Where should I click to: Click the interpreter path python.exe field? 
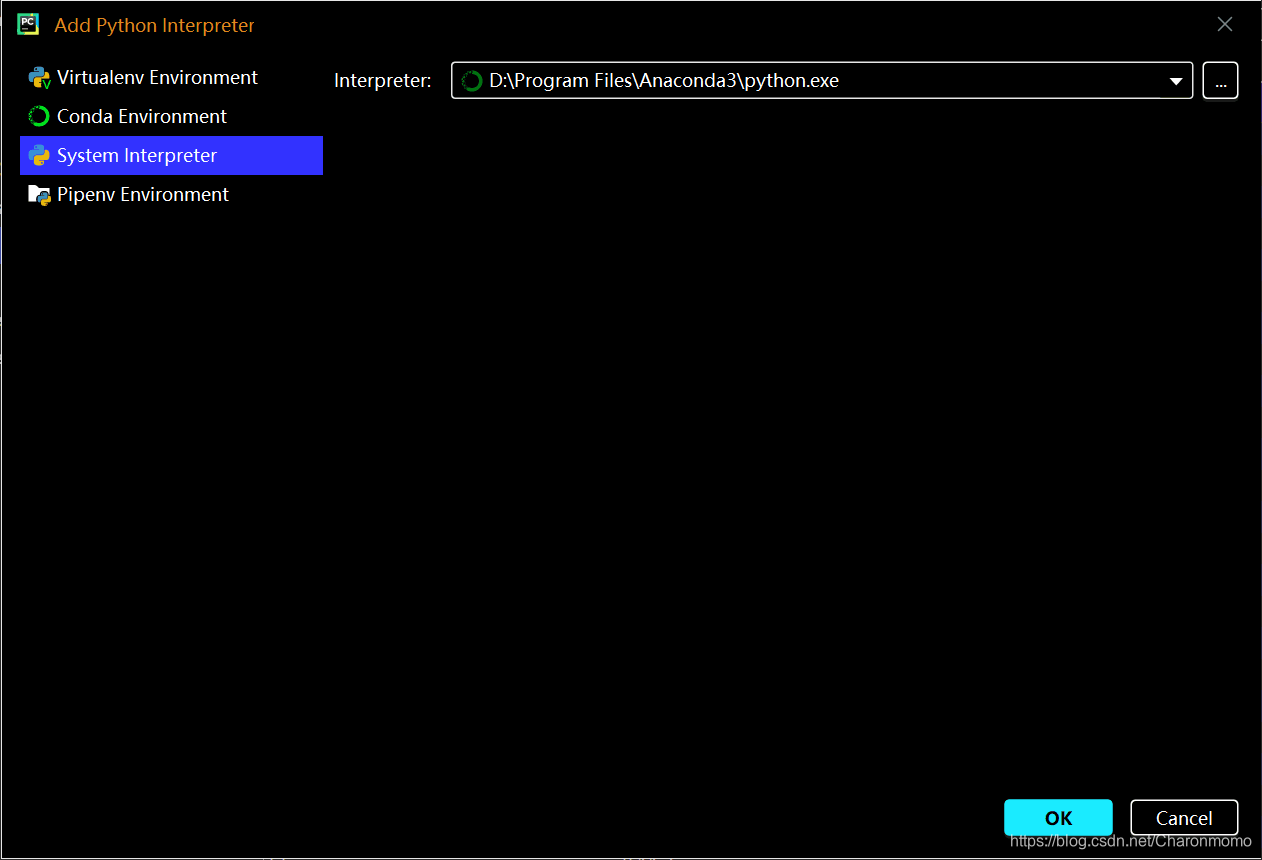click(822, 81)
